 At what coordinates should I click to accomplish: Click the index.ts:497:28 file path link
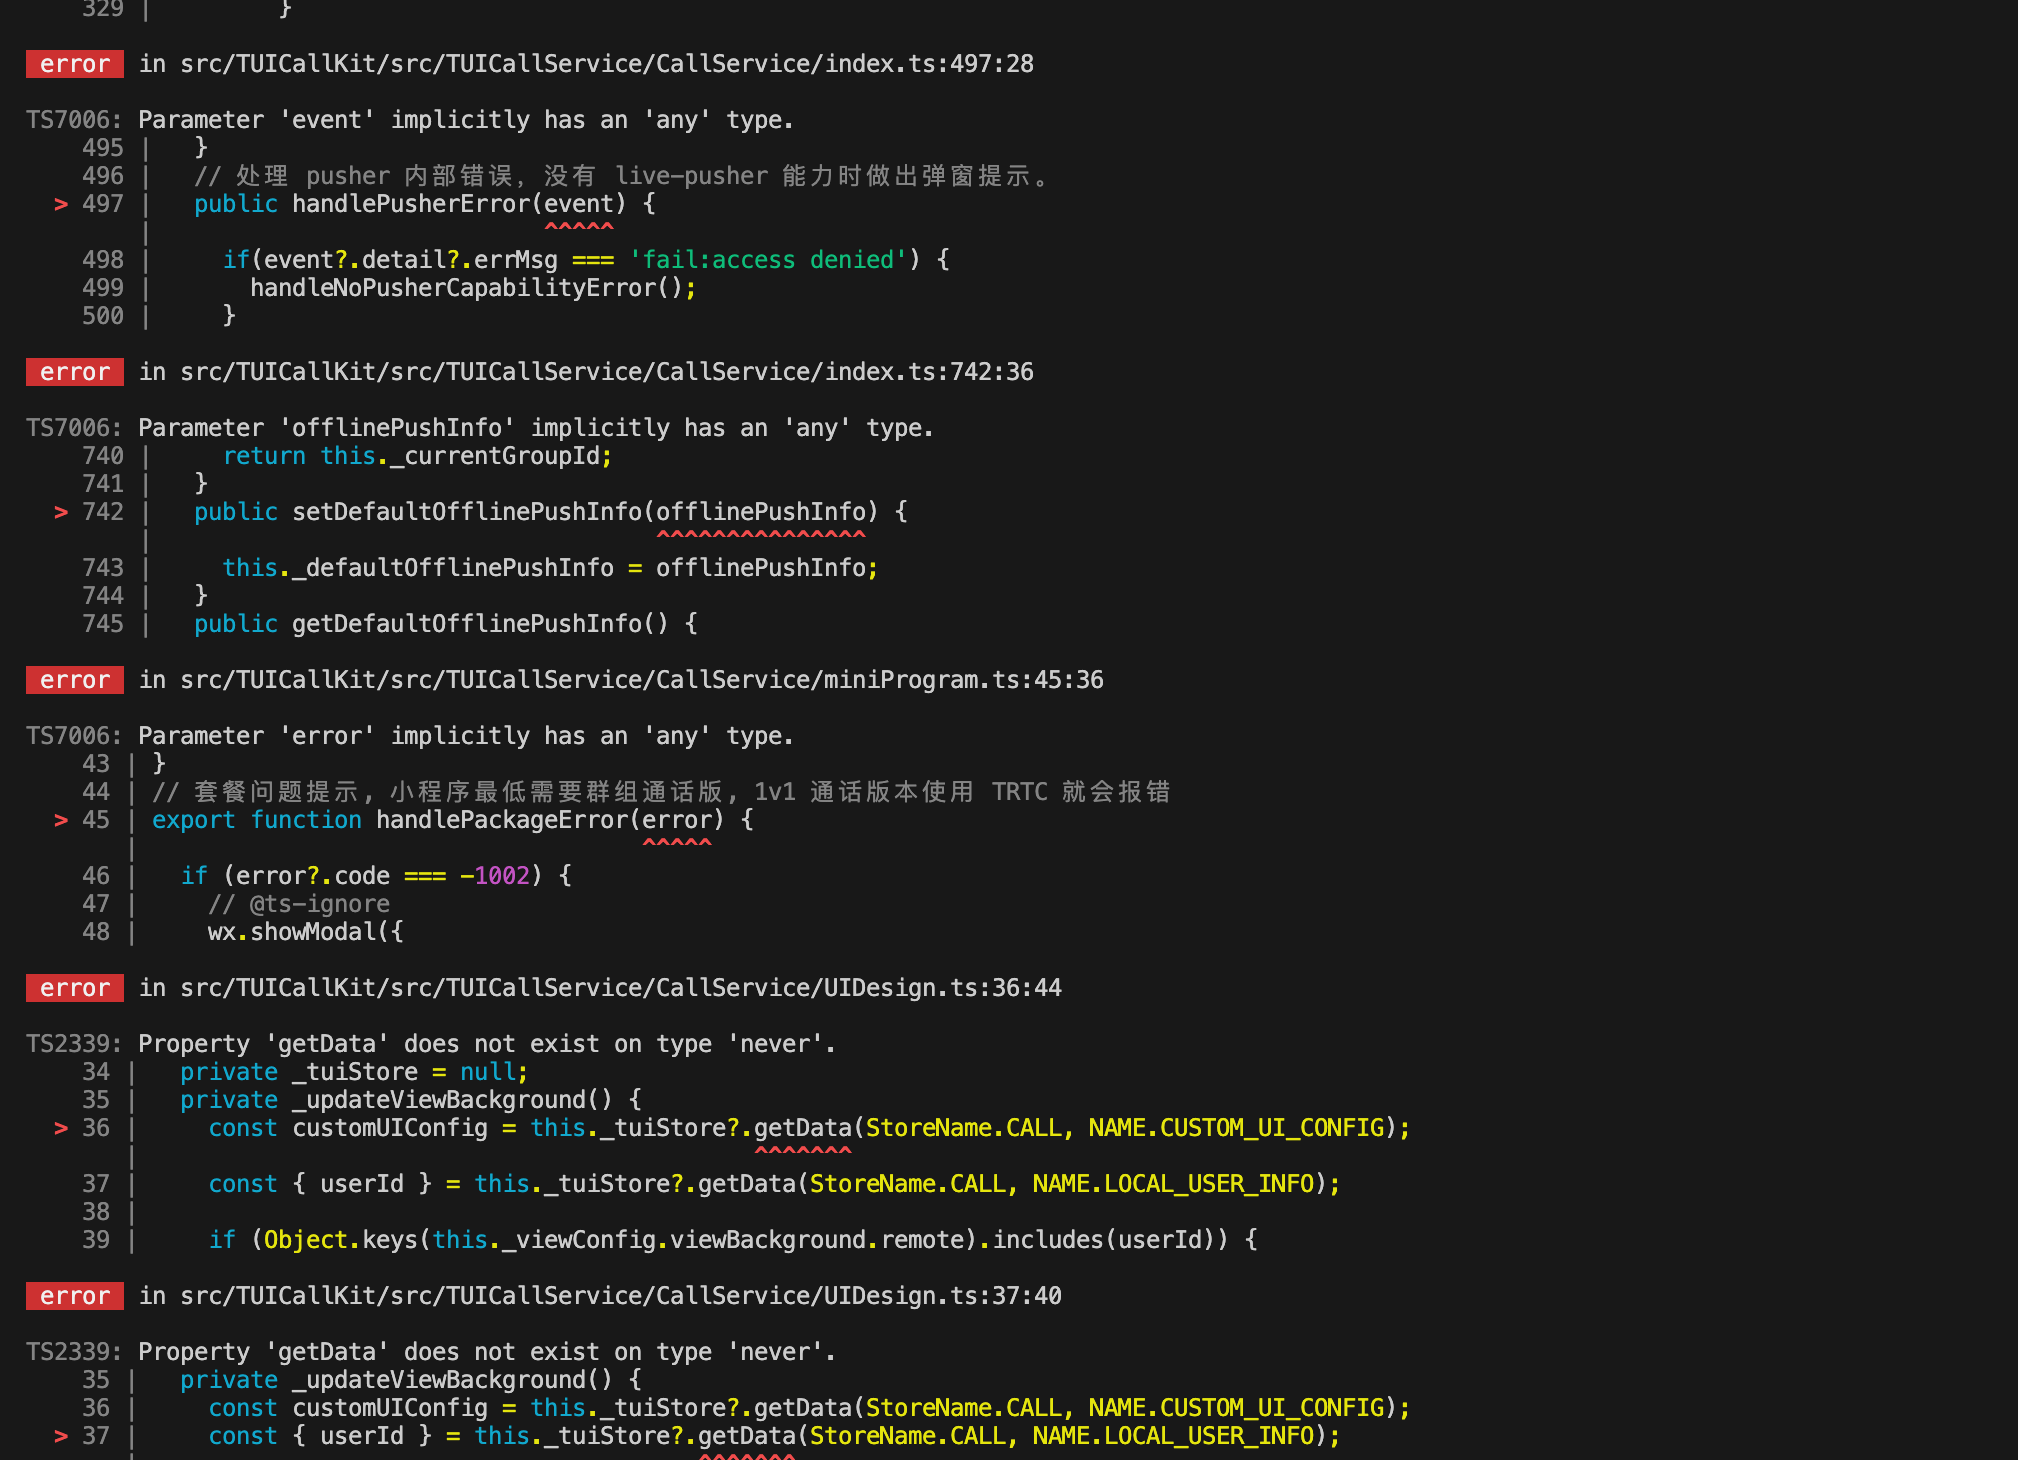tap(606, 64)
